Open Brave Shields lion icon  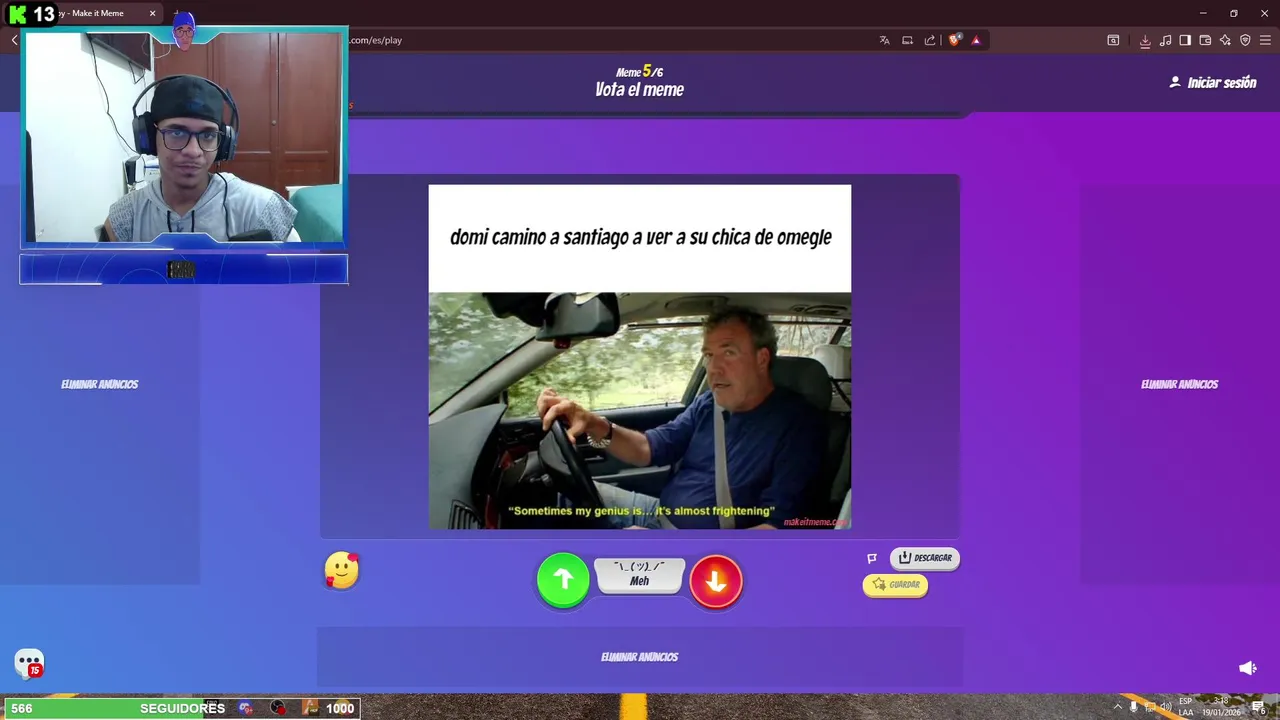955,40
